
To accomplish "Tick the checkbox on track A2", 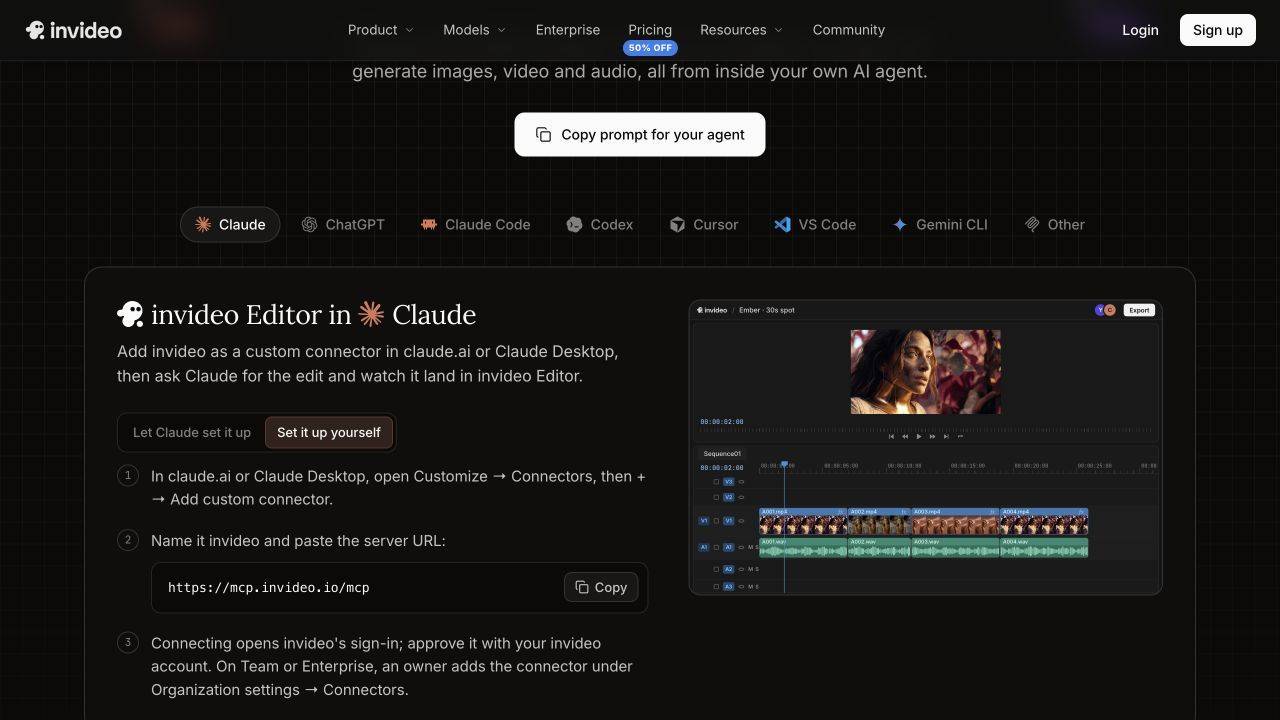I will (x=716, y=569).
